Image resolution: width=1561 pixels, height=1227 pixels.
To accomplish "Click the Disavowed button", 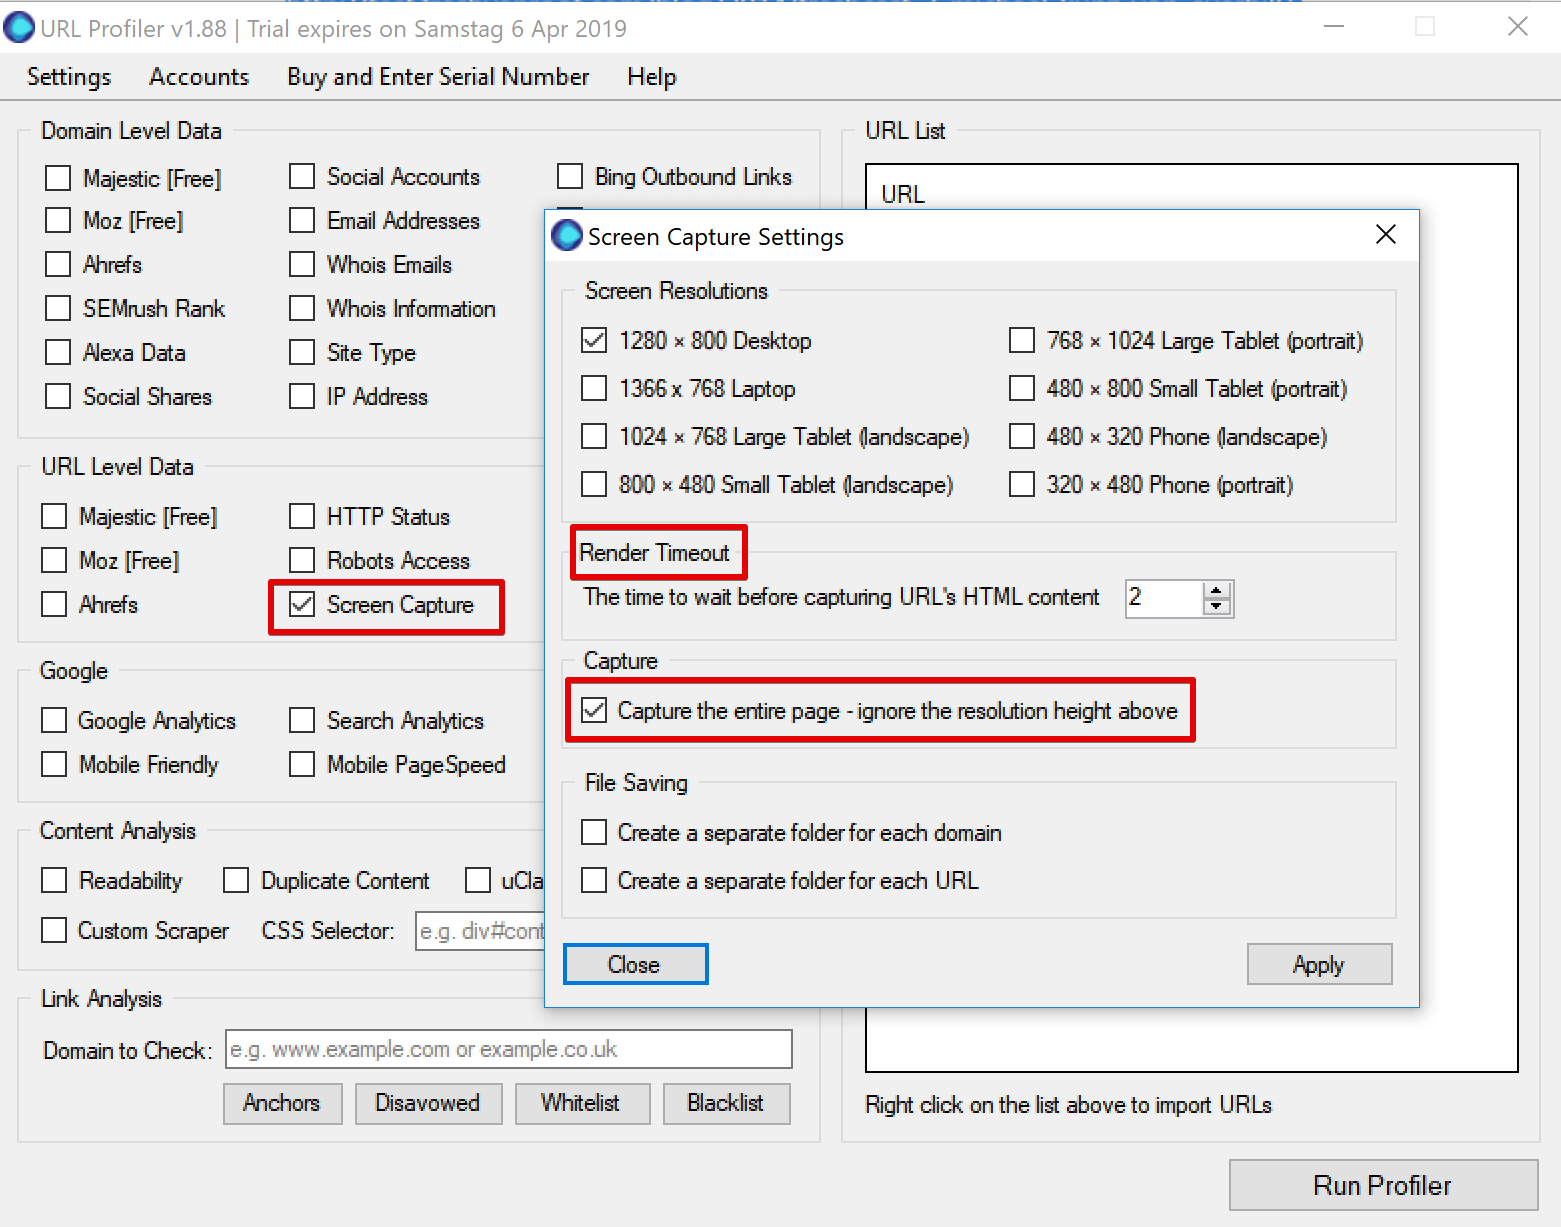I will [428, 1103].
